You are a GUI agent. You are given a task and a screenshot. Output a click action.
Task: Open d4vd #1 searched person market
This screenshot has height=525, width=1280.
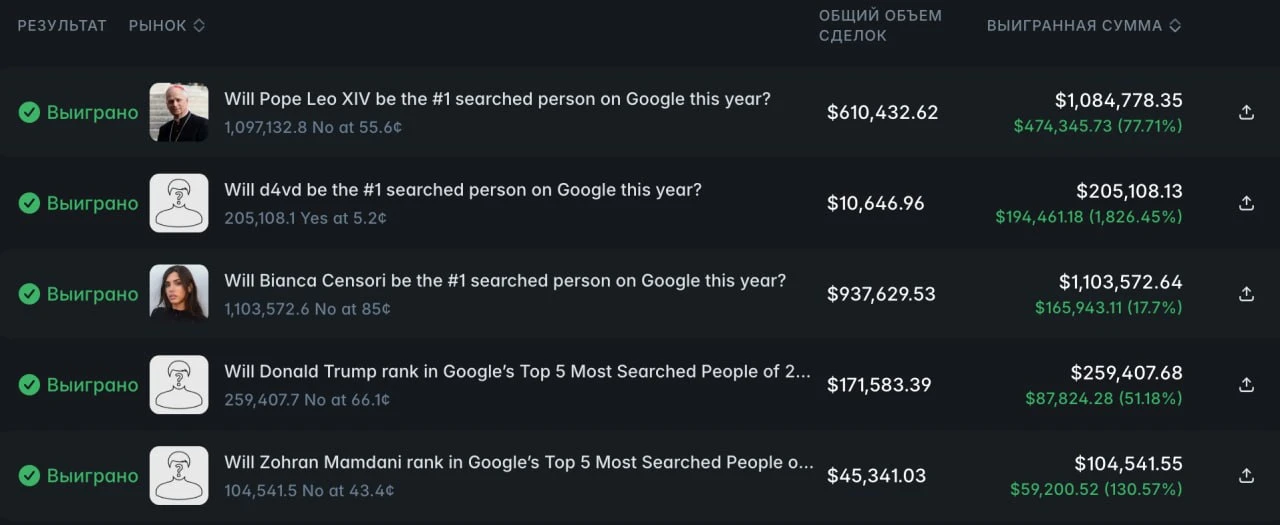463,190
